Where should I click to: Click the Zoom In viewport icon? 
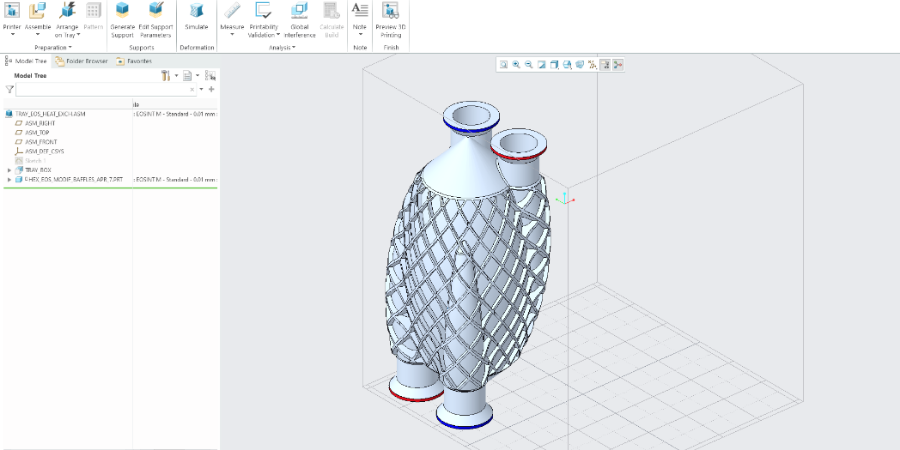tap(516, 64)
